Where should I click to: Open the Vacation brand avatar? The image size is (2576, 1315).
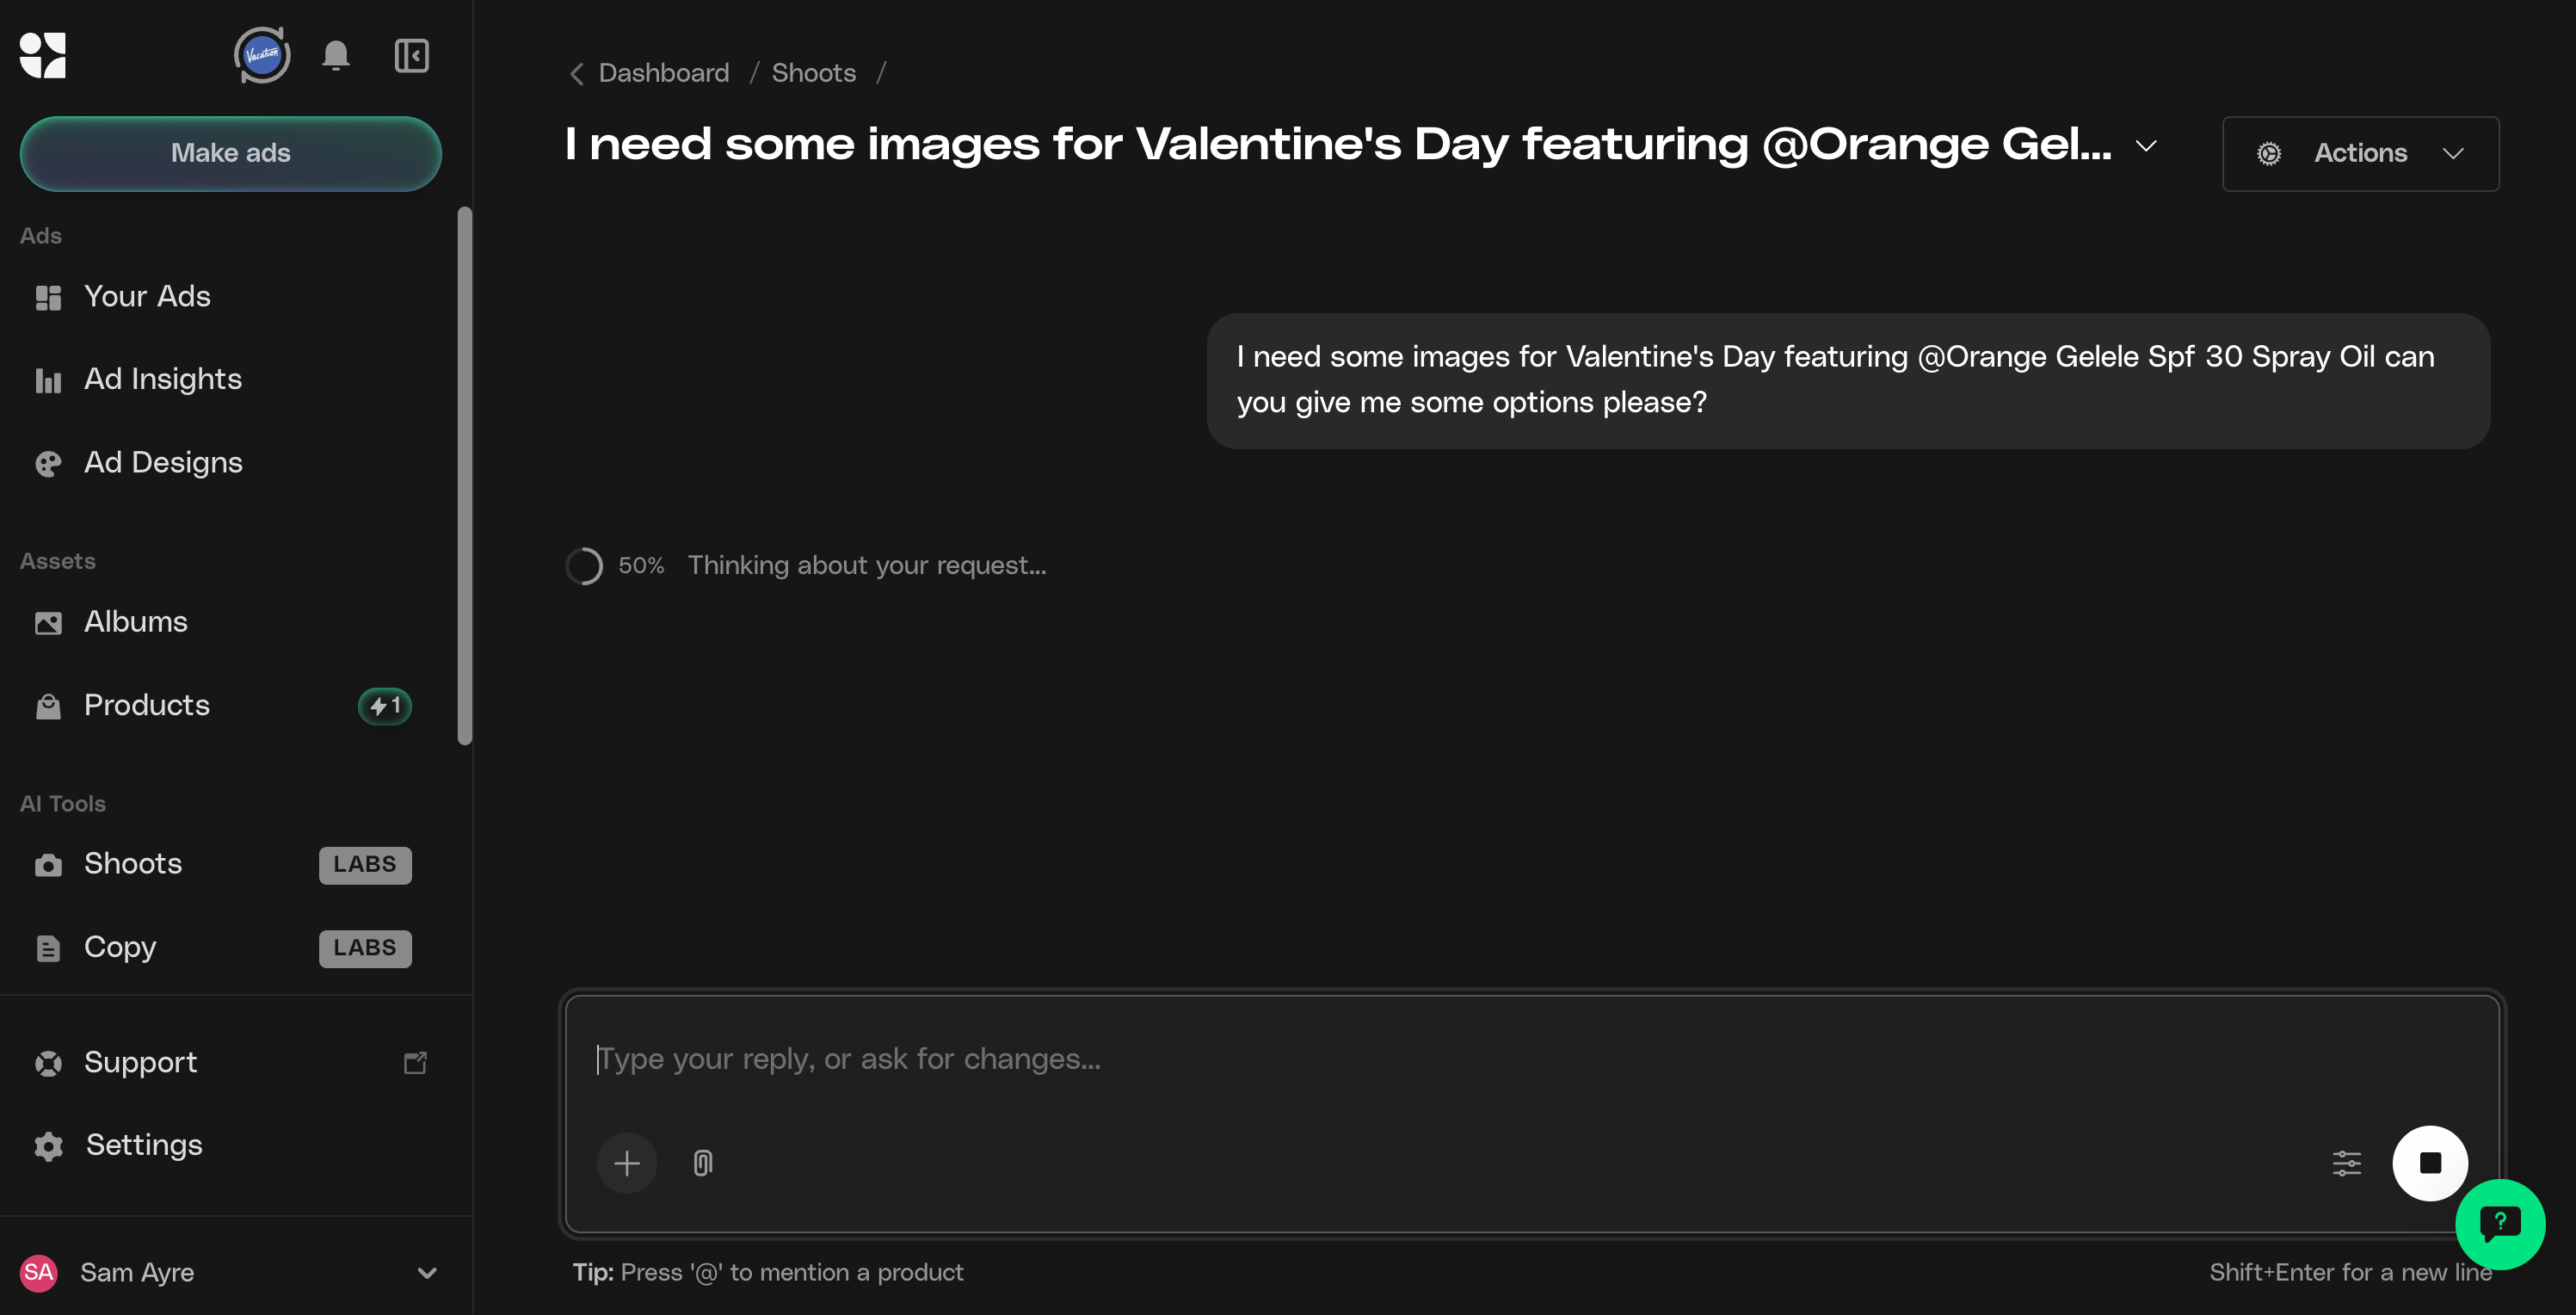[x=262, y=55]
